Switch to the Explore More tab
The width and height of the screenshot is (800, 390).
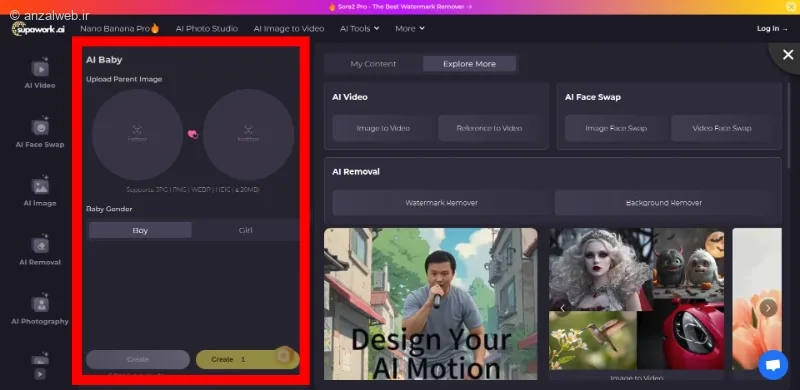[x=469, y=64]
